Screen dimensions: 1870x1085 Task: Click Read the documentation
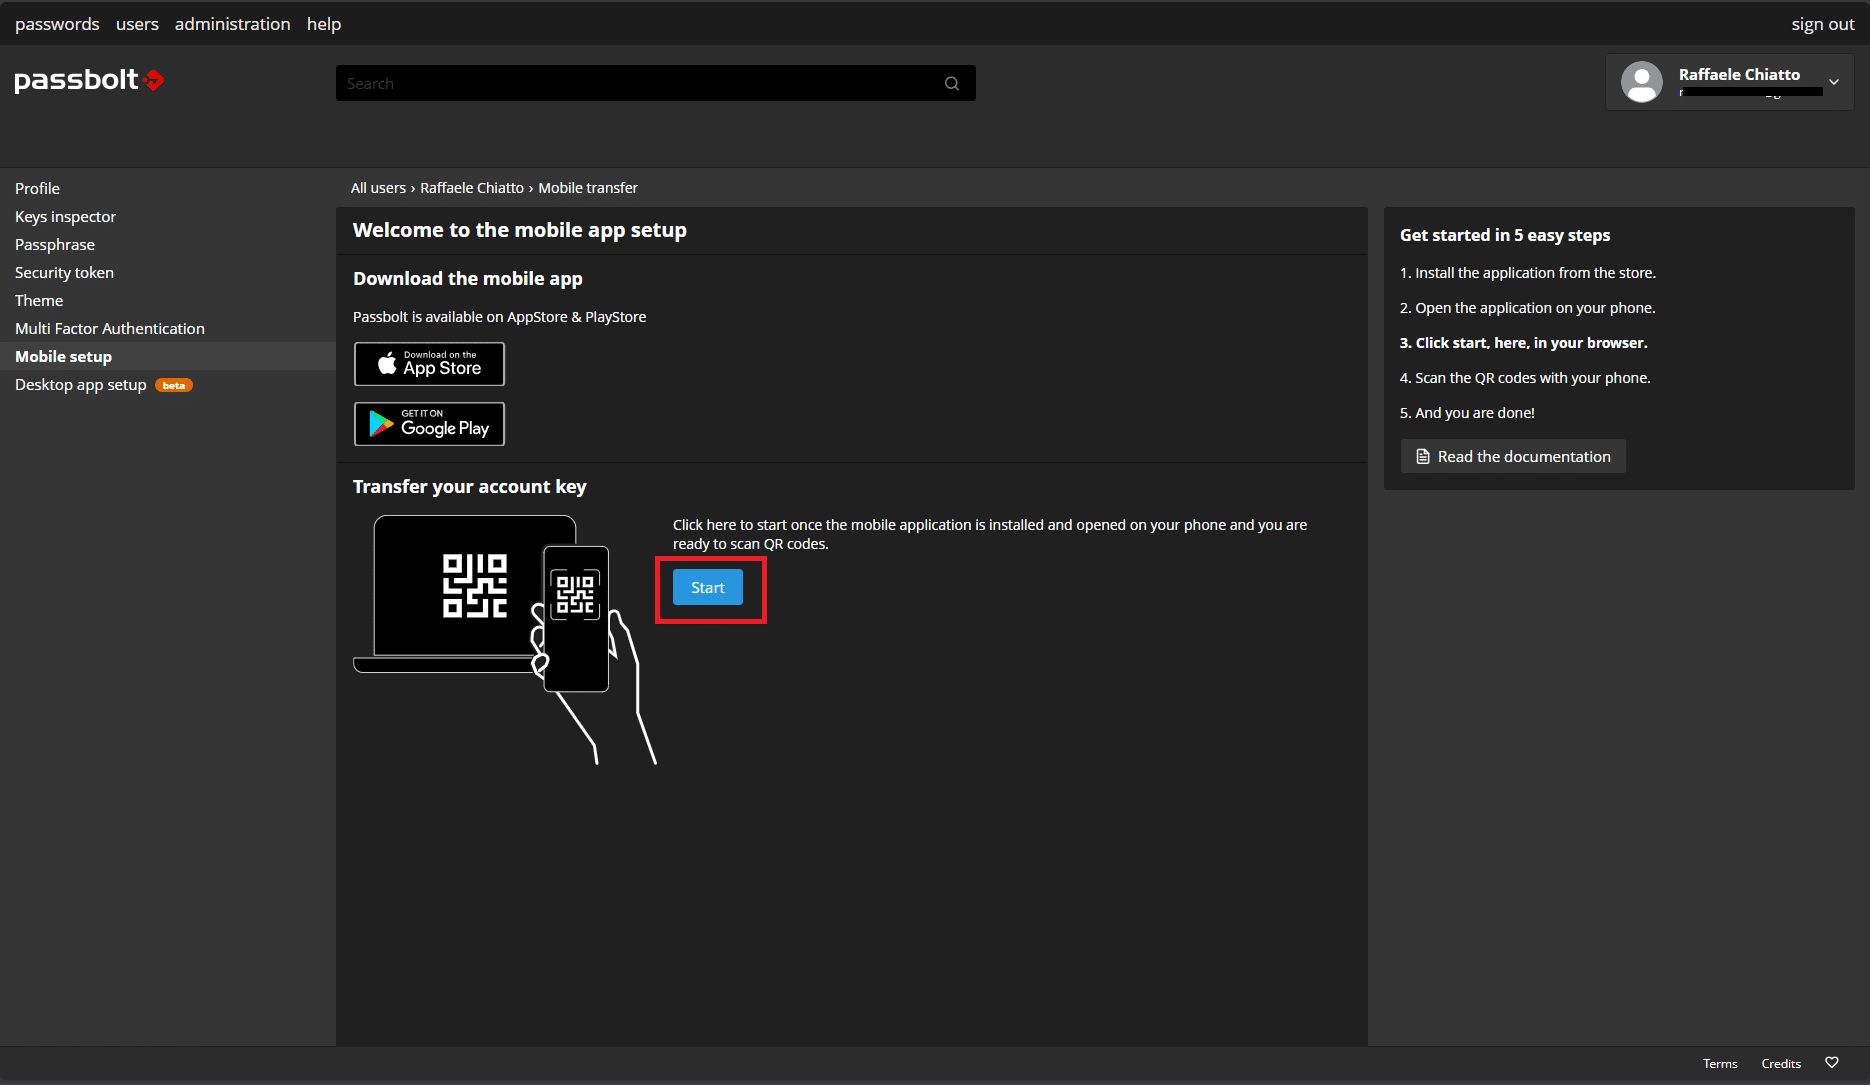1513,456
